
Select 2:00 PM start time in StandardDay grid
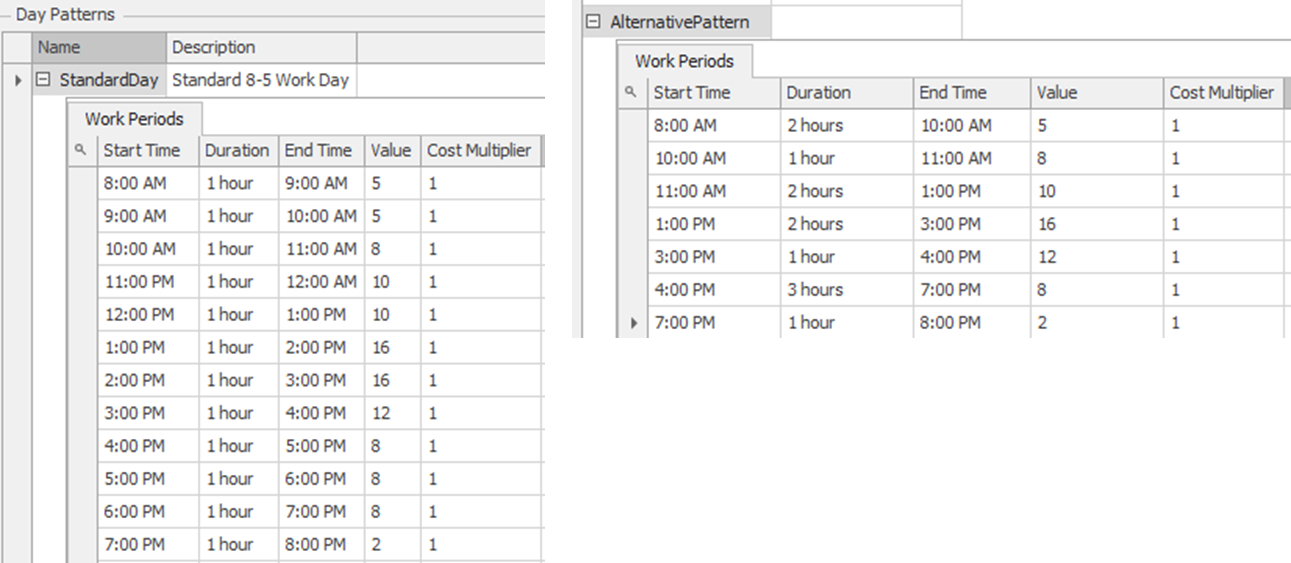pos(147,381)
